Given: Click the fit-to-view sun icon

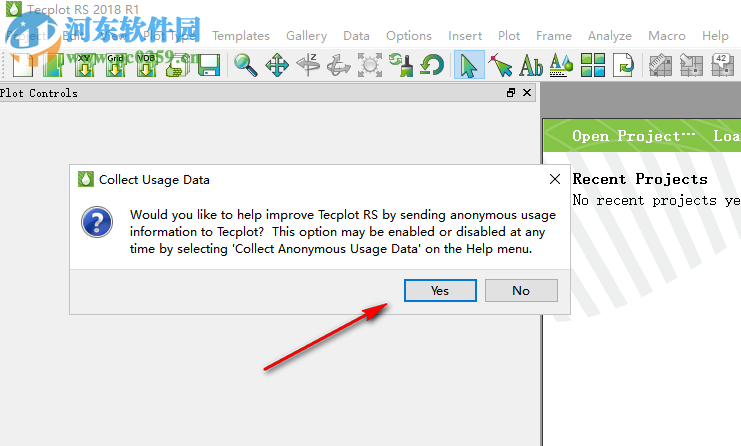Looking at the screenshot, I should click(370, 65).
